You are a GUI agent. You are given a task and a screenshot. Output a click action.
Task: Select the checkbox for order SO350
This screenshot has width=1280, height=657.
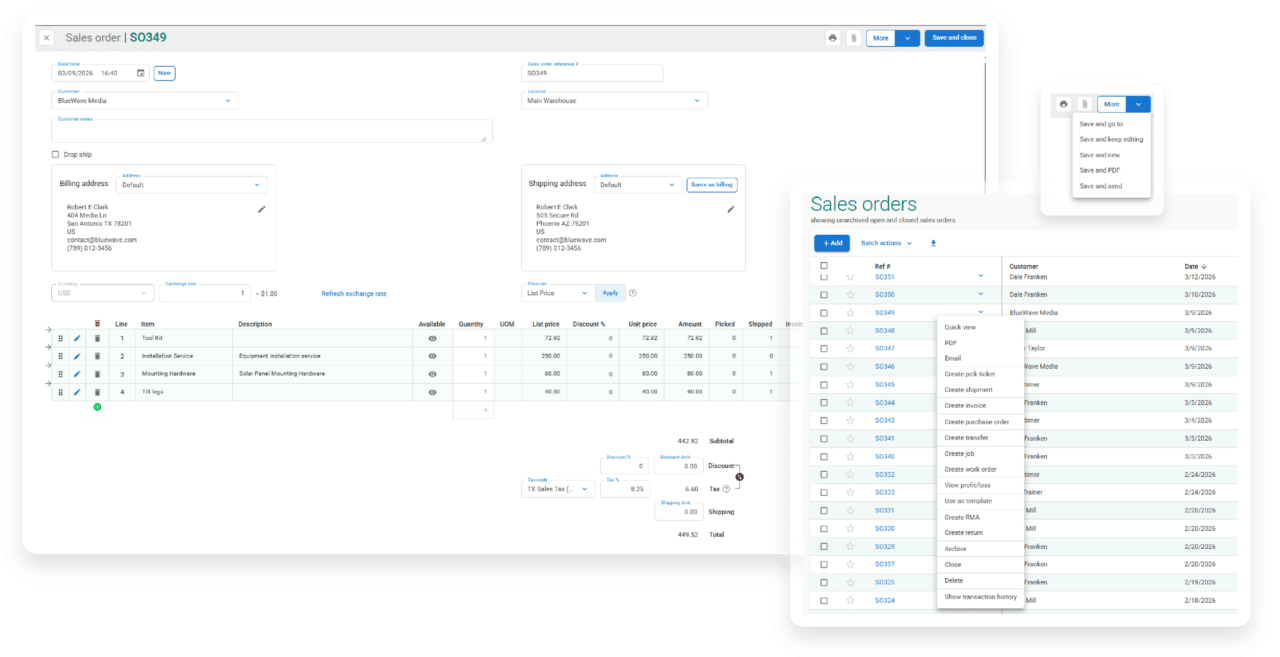click(x=824, y=295)
